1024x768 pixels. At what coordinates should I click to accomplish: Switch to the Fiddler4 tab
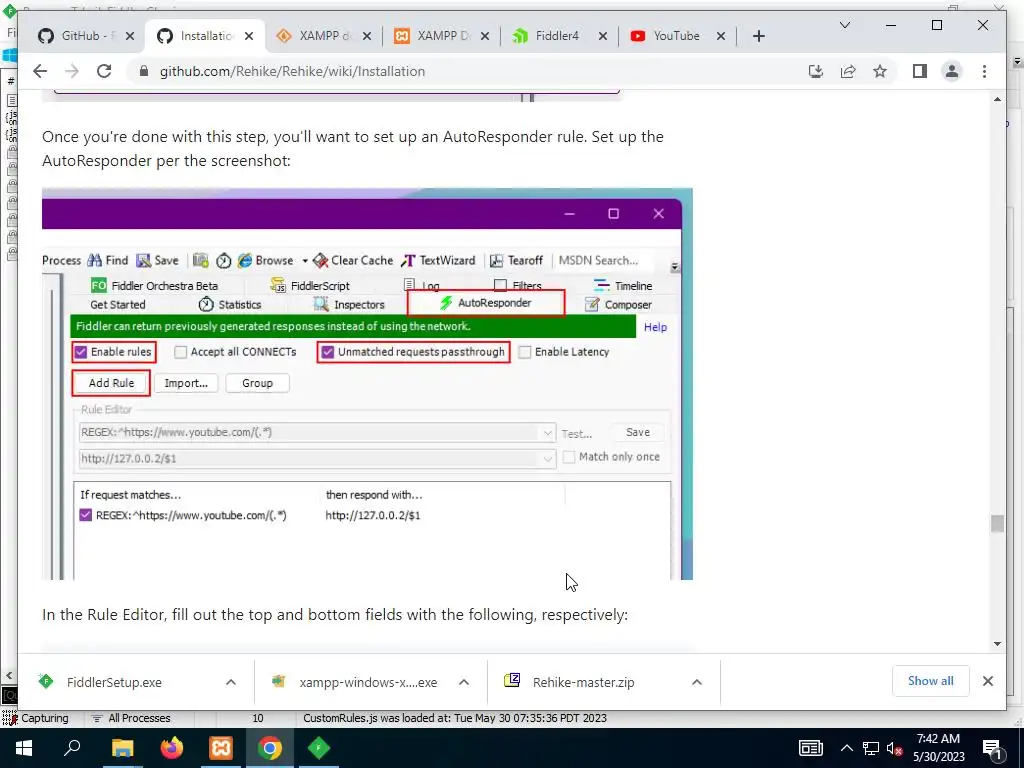pyautogui.click(x=560, y=36)
